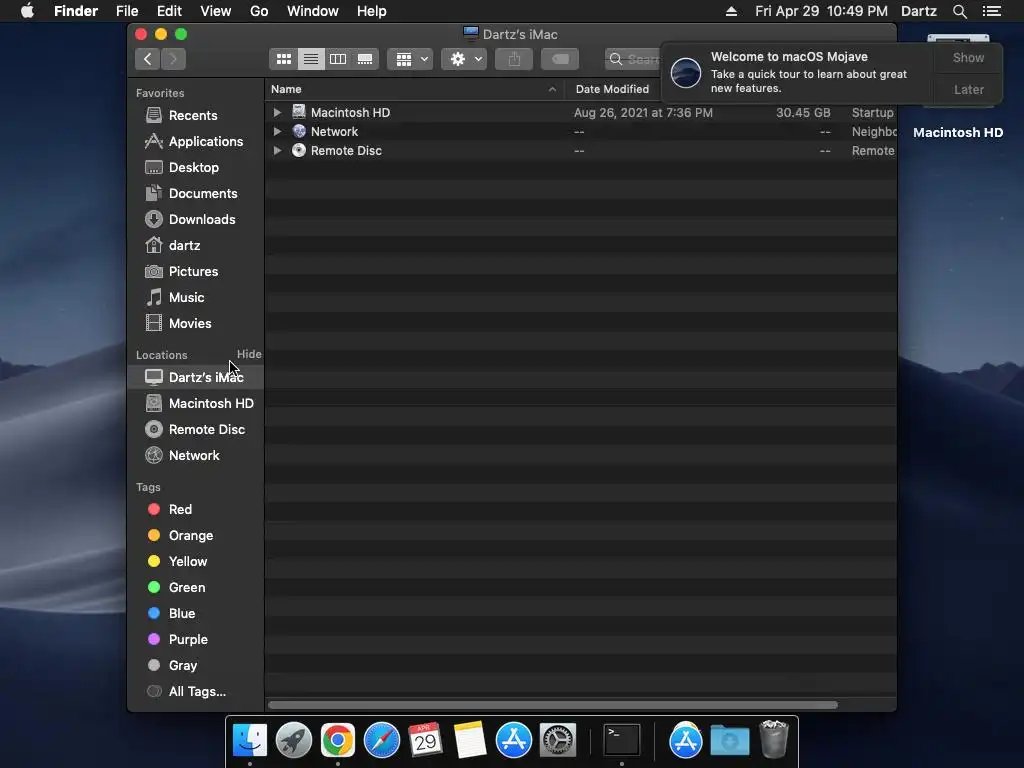Switch to gallery view in Finder toolbar

365,59
